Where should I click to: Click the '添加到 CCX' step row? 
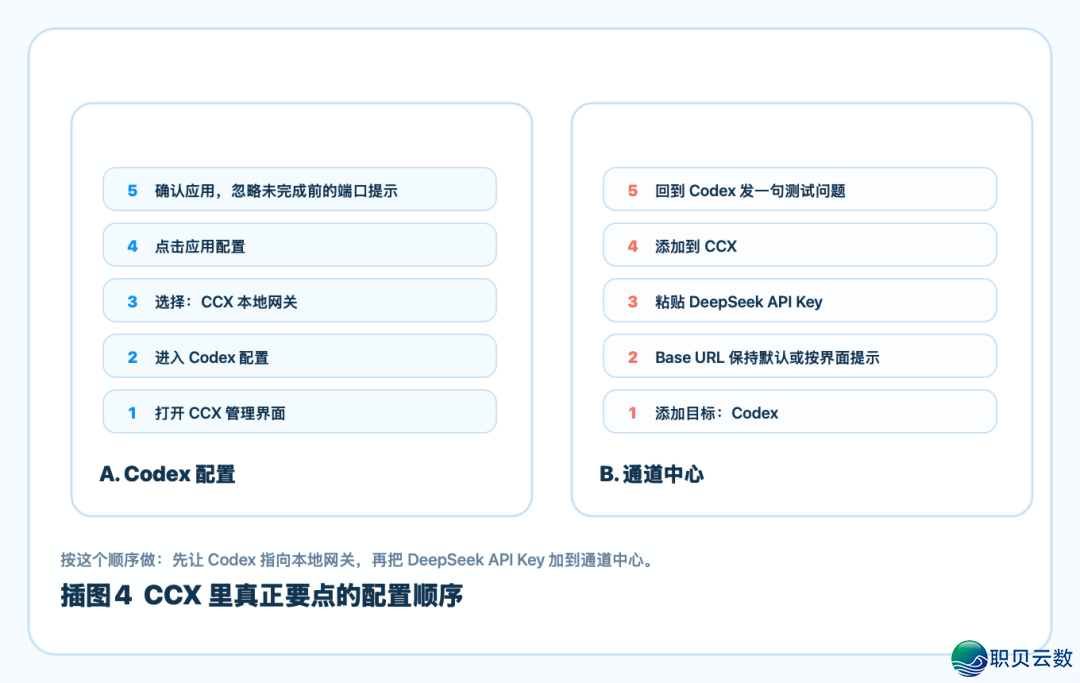800,245
